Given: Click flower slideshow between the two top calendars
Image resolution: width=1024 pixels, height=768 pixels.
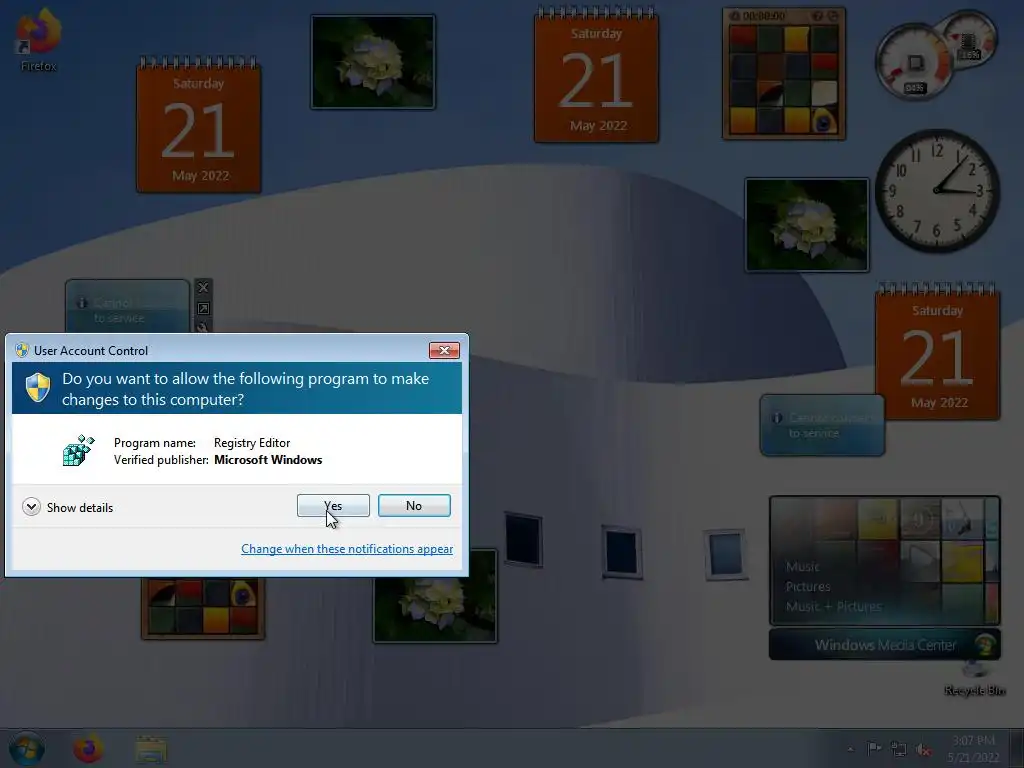Looking at the screenshot, I should pos(373,62).
